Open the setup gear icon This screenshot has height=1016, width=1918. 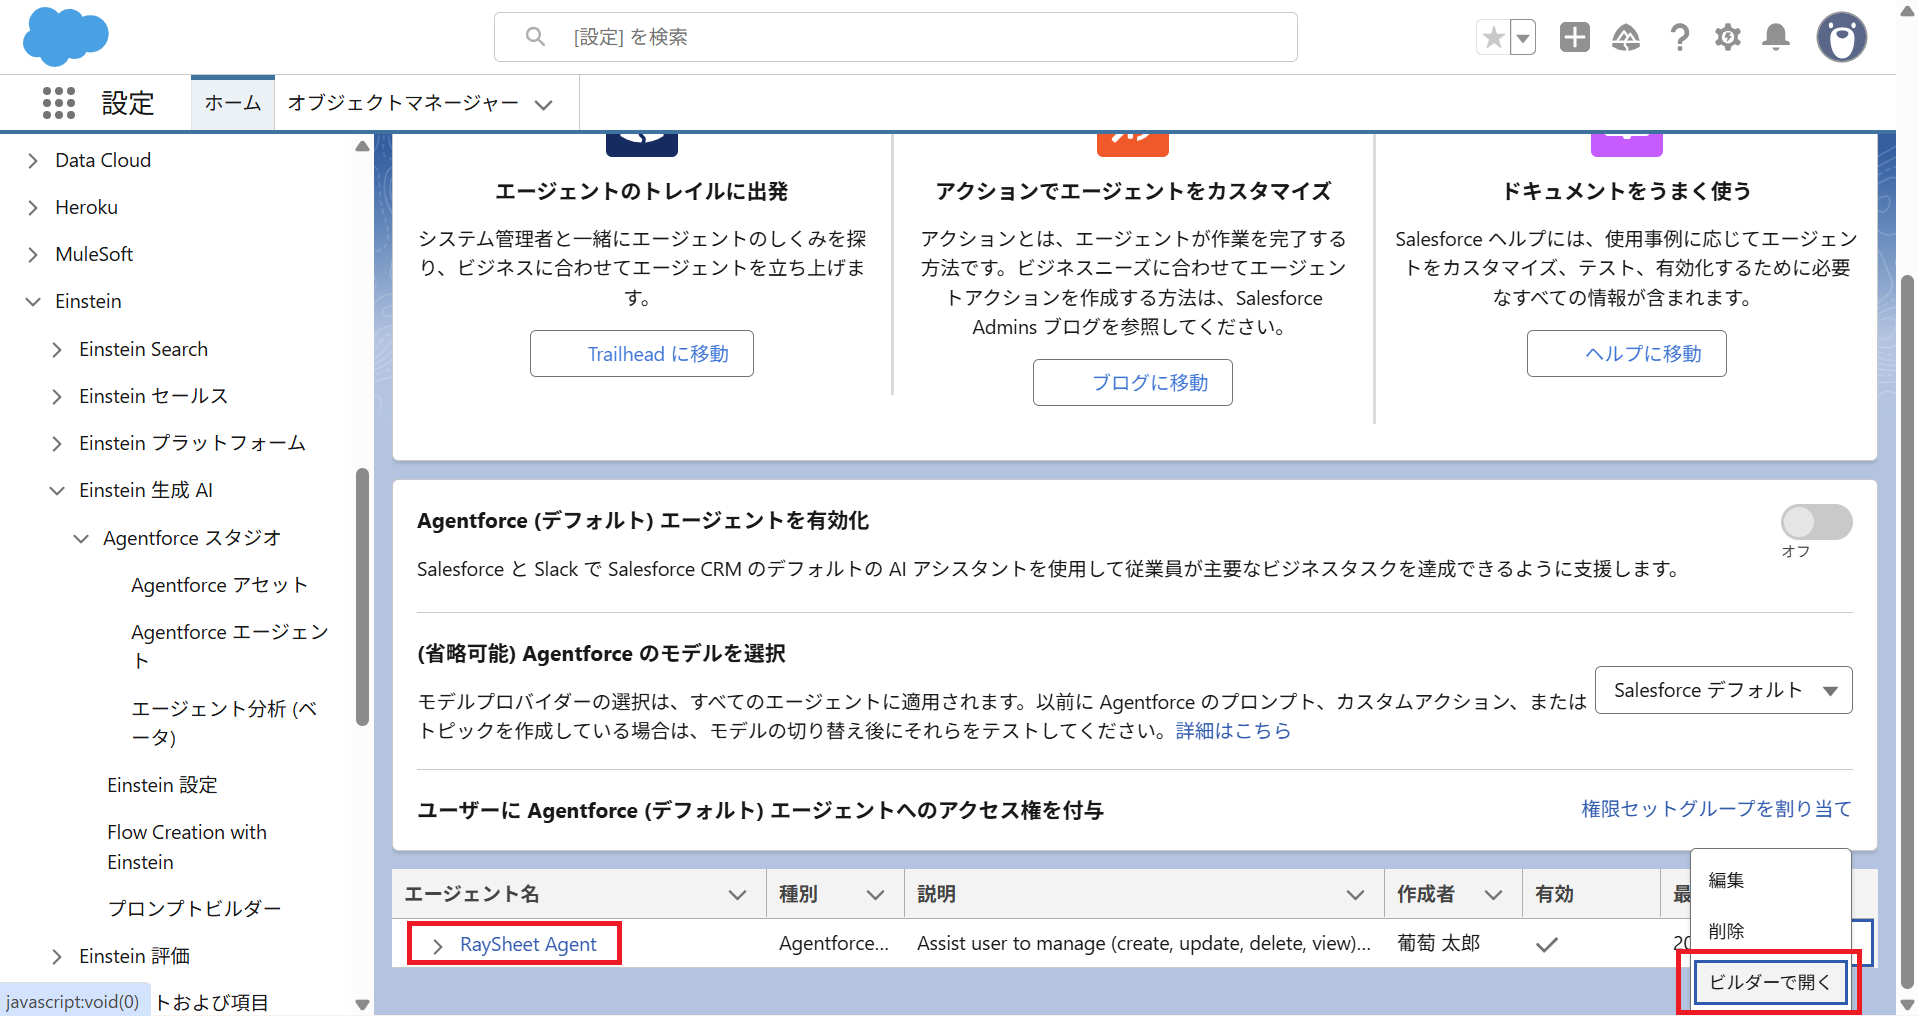click(1727, 38)
